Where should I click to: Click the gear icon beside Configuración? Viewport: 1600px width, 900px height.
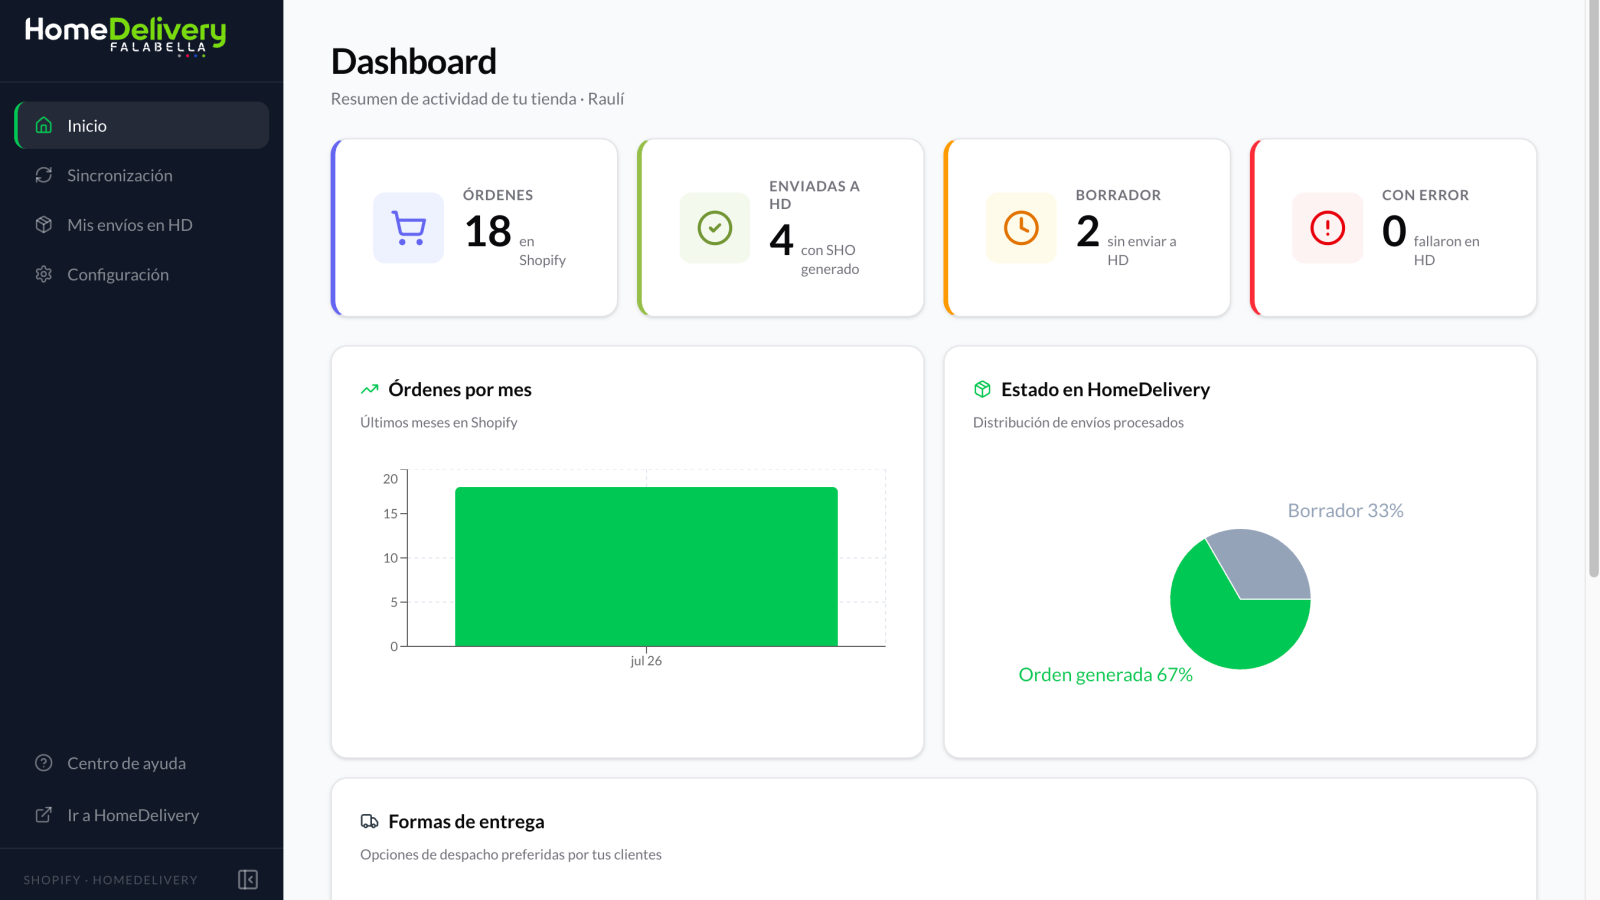click(44, 274)
